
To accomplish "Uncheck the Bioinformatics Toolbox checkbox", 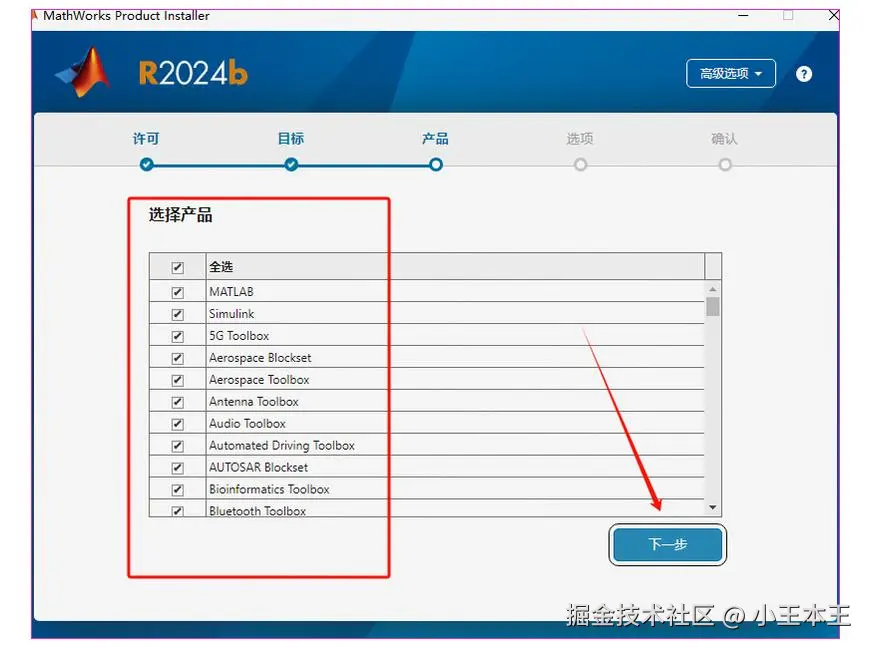I will point(177,489).
